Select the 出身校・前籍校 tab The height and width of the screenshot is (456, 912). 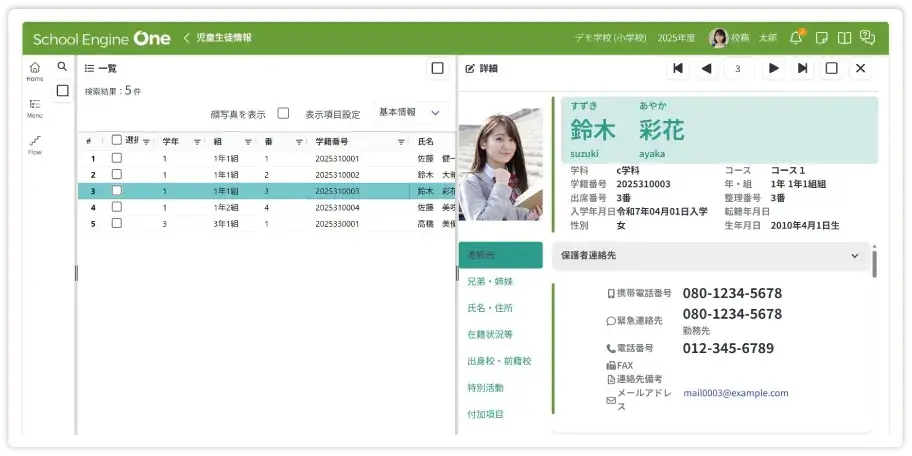500,361
